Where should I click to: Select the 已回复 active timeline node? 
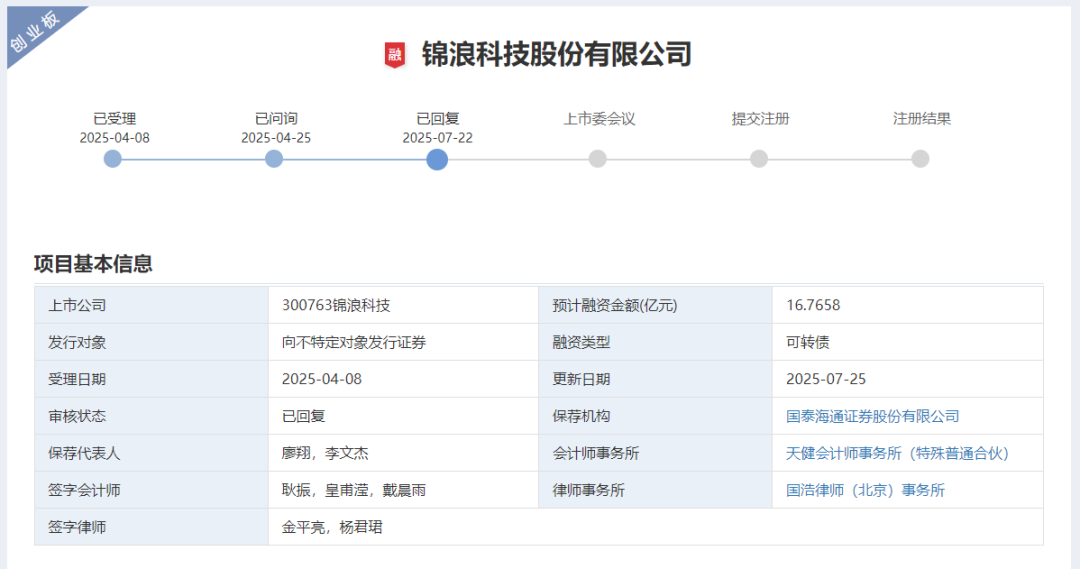coord(437,159)
